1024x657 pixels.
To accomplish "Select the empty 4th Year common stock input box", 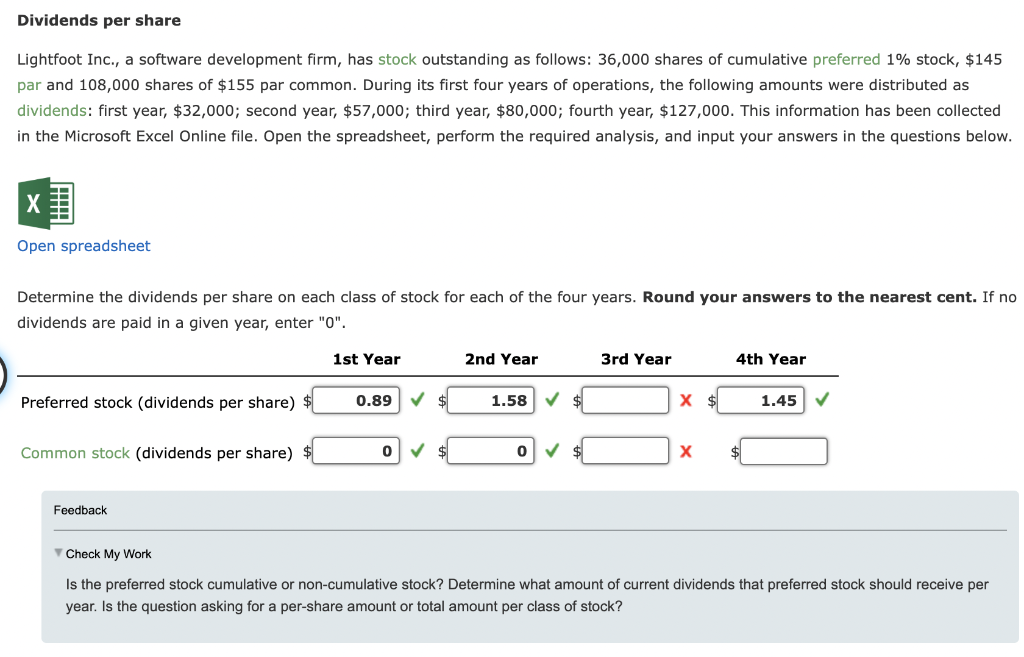I will (x=784, y=451).
